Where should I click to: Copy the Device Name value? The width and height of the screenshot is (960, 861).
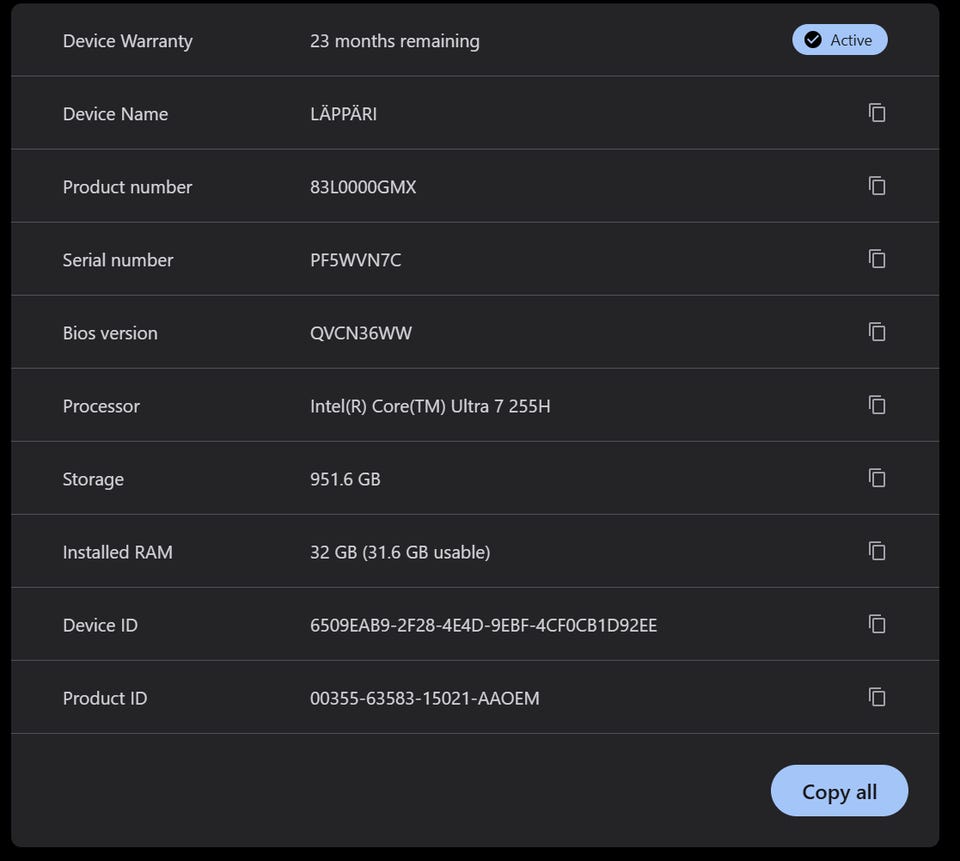pos(877,113)
